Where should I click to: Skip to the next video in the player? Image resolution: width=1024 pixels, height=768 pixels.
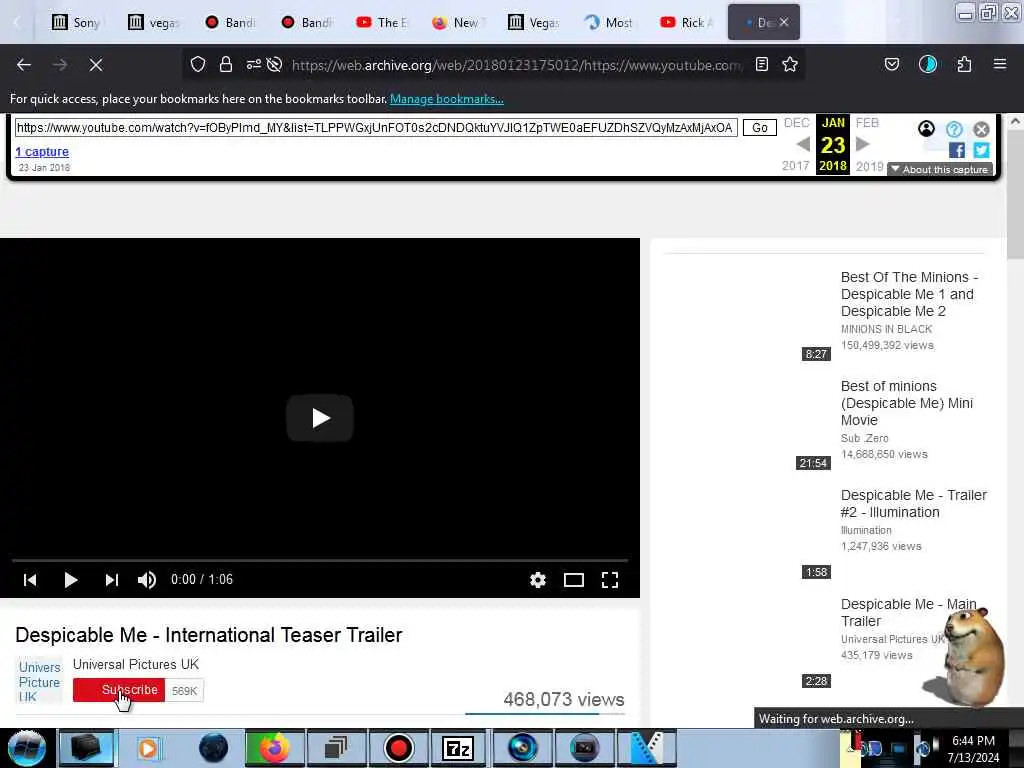coord(112,580)
